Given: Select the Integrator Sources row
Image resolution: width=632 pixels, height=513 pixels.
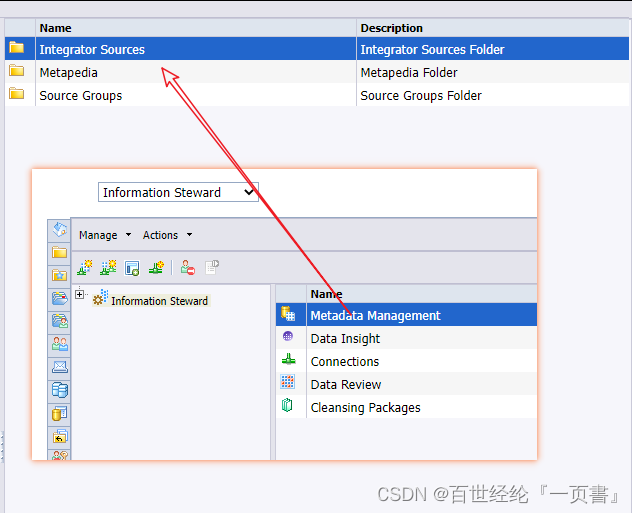Looking at the screenshot, I should [317, 49].
